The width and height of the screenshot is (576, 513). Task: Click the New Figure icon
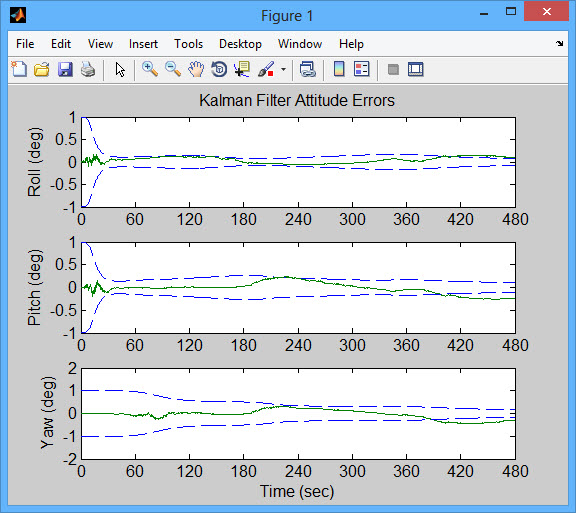click(x=19, y=69)
